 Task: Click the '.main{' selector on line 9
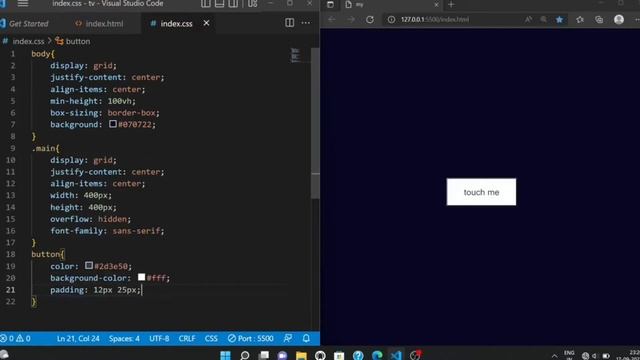click(45, 148)
